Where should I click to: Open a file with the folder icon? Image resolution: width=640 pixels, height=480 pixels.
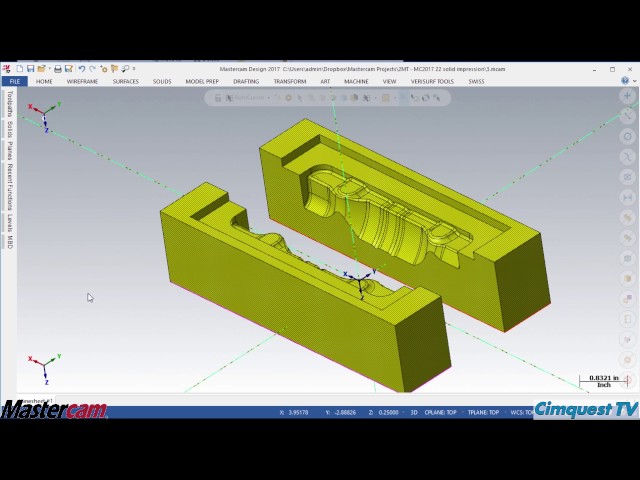click(x=41, y=69)
